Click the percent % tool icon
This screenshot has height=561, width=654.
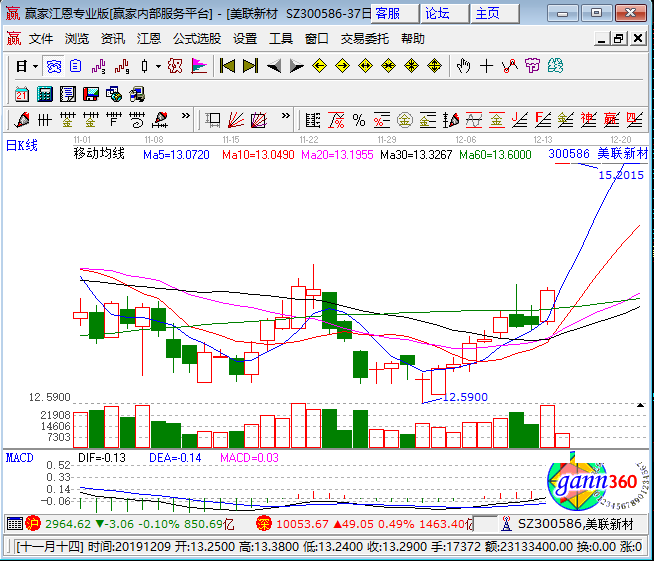(x=359, y=120)
